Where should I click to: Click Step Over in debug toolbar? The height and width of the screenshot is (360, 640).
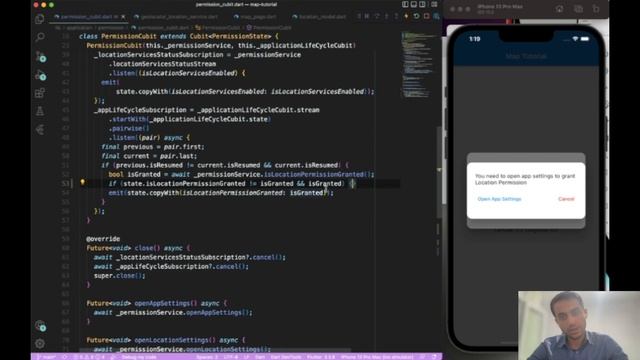click(x=376, y=16)
